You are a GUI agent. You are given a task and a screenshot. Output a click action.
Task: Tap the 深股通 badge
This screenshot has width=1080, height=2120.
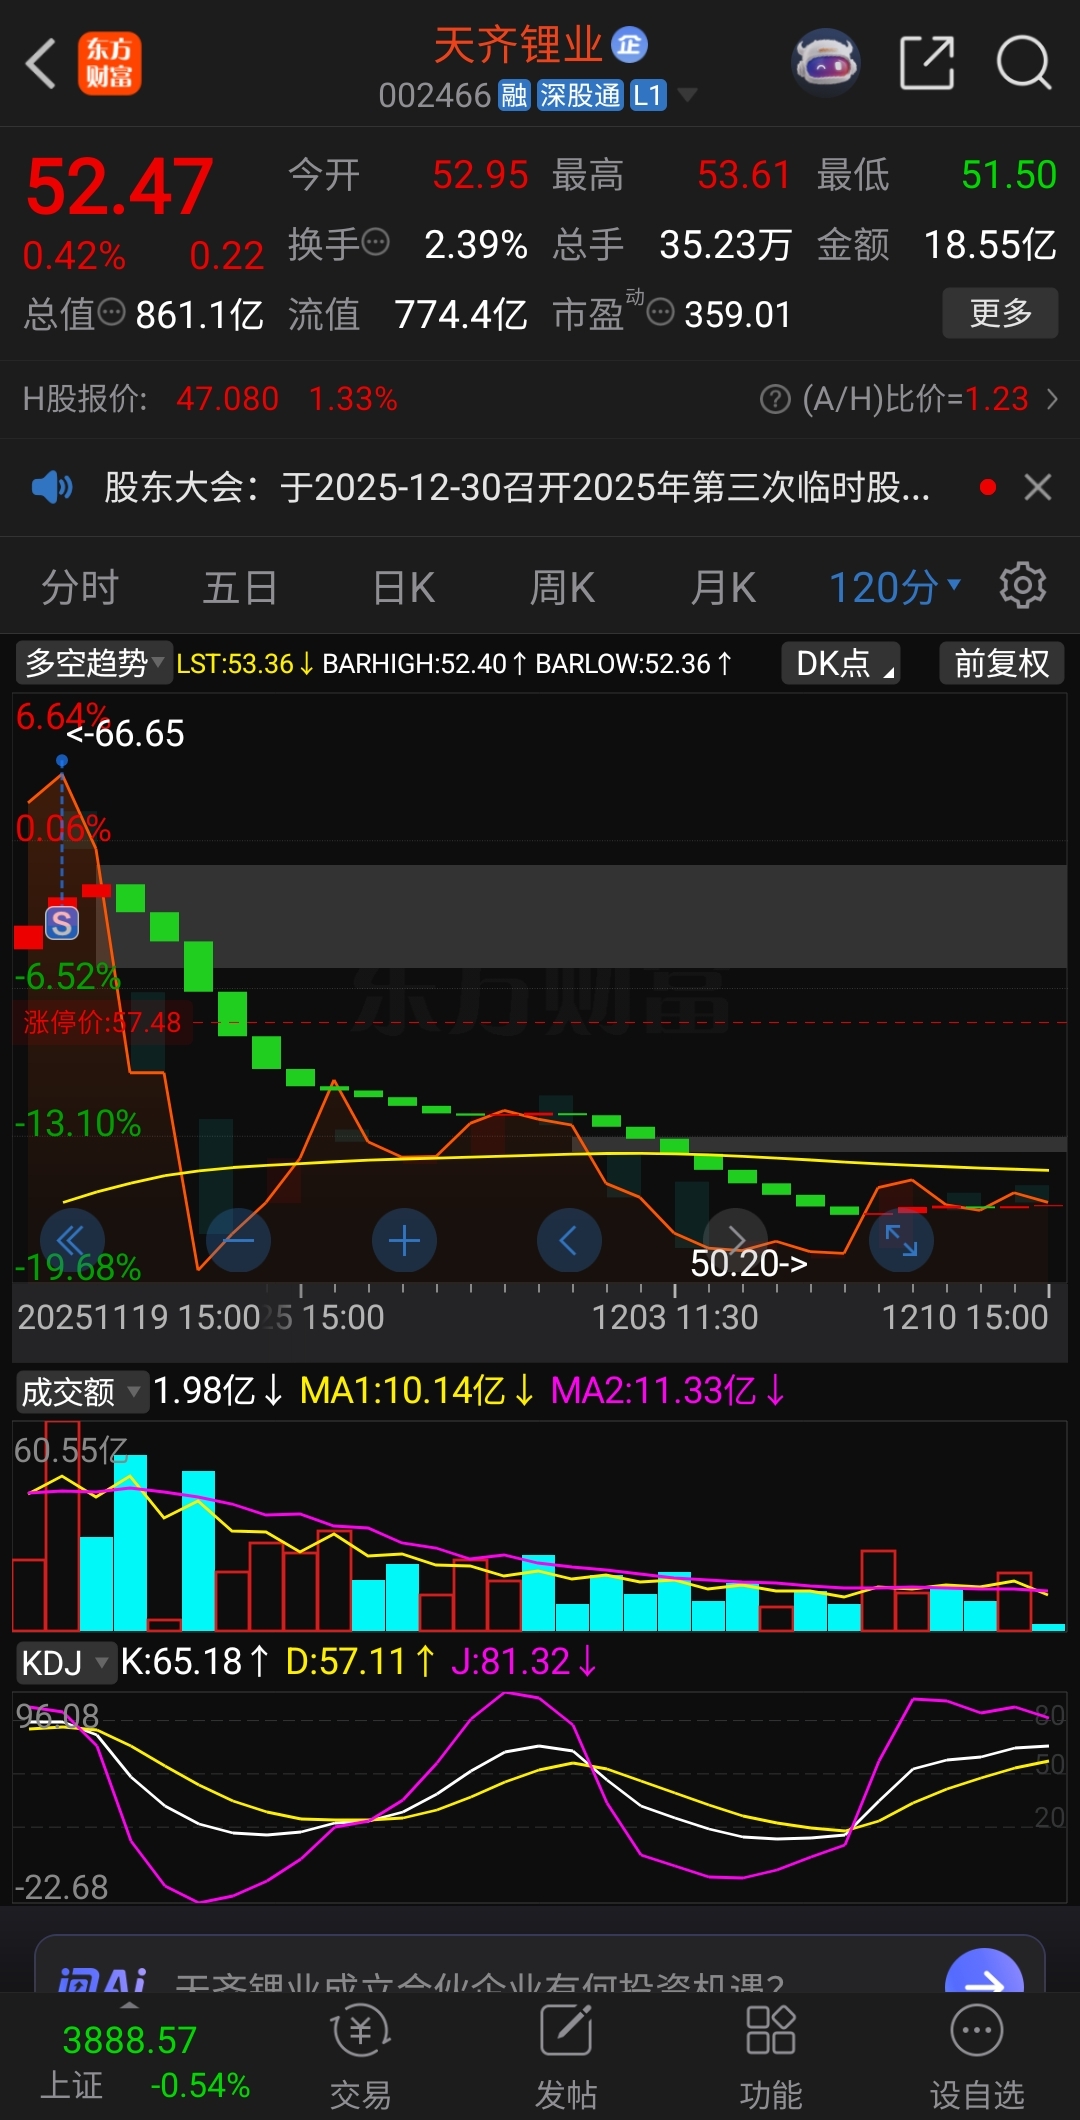click(580, 96)
